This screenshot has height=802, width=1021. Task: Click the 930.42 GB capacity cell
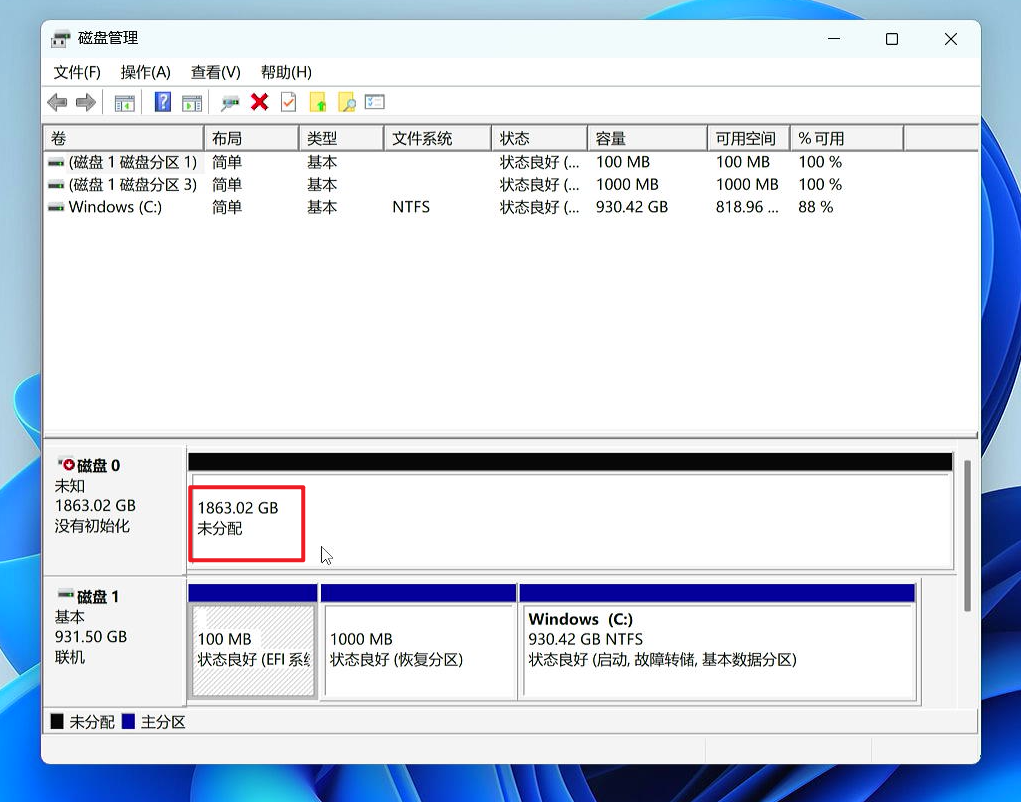point(632,207)
